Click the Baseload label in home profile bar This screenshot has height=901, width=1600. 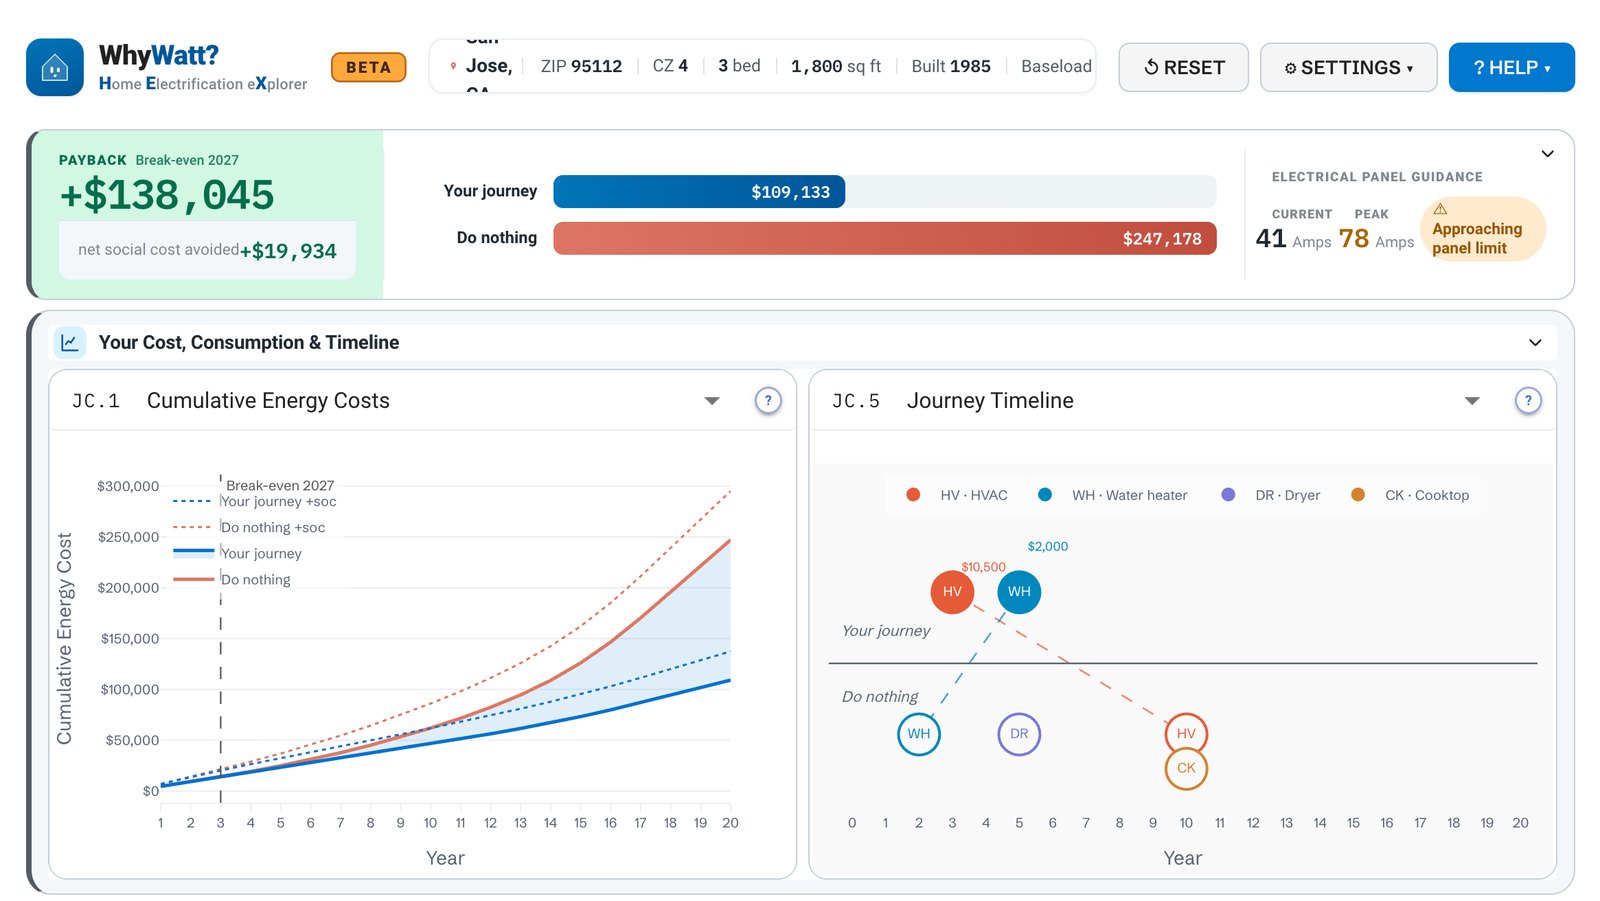(x=1056, y=66)
